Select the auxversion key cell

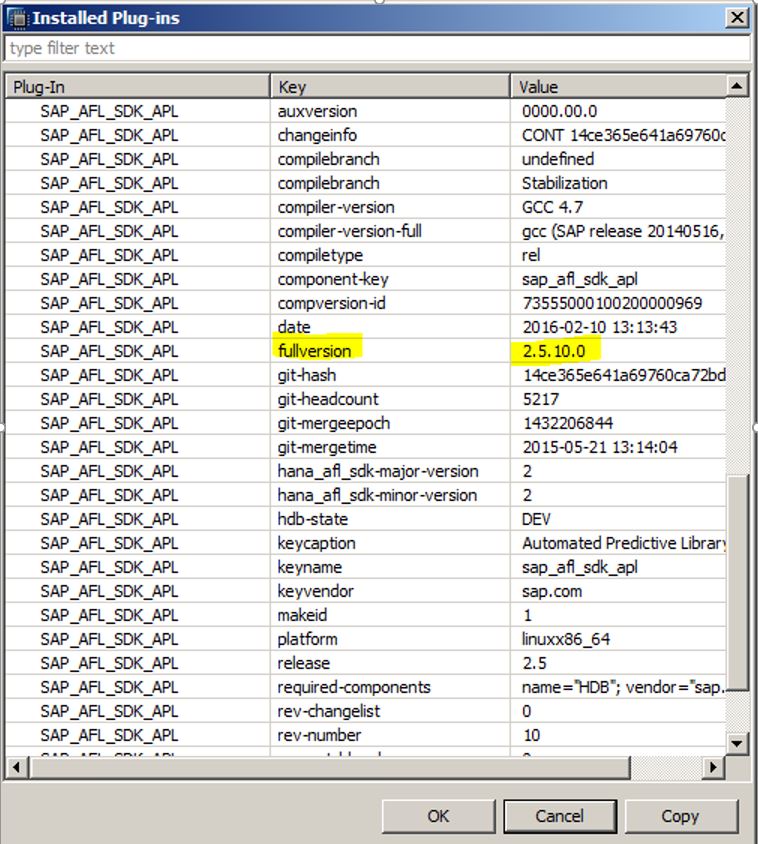(390, 111)
